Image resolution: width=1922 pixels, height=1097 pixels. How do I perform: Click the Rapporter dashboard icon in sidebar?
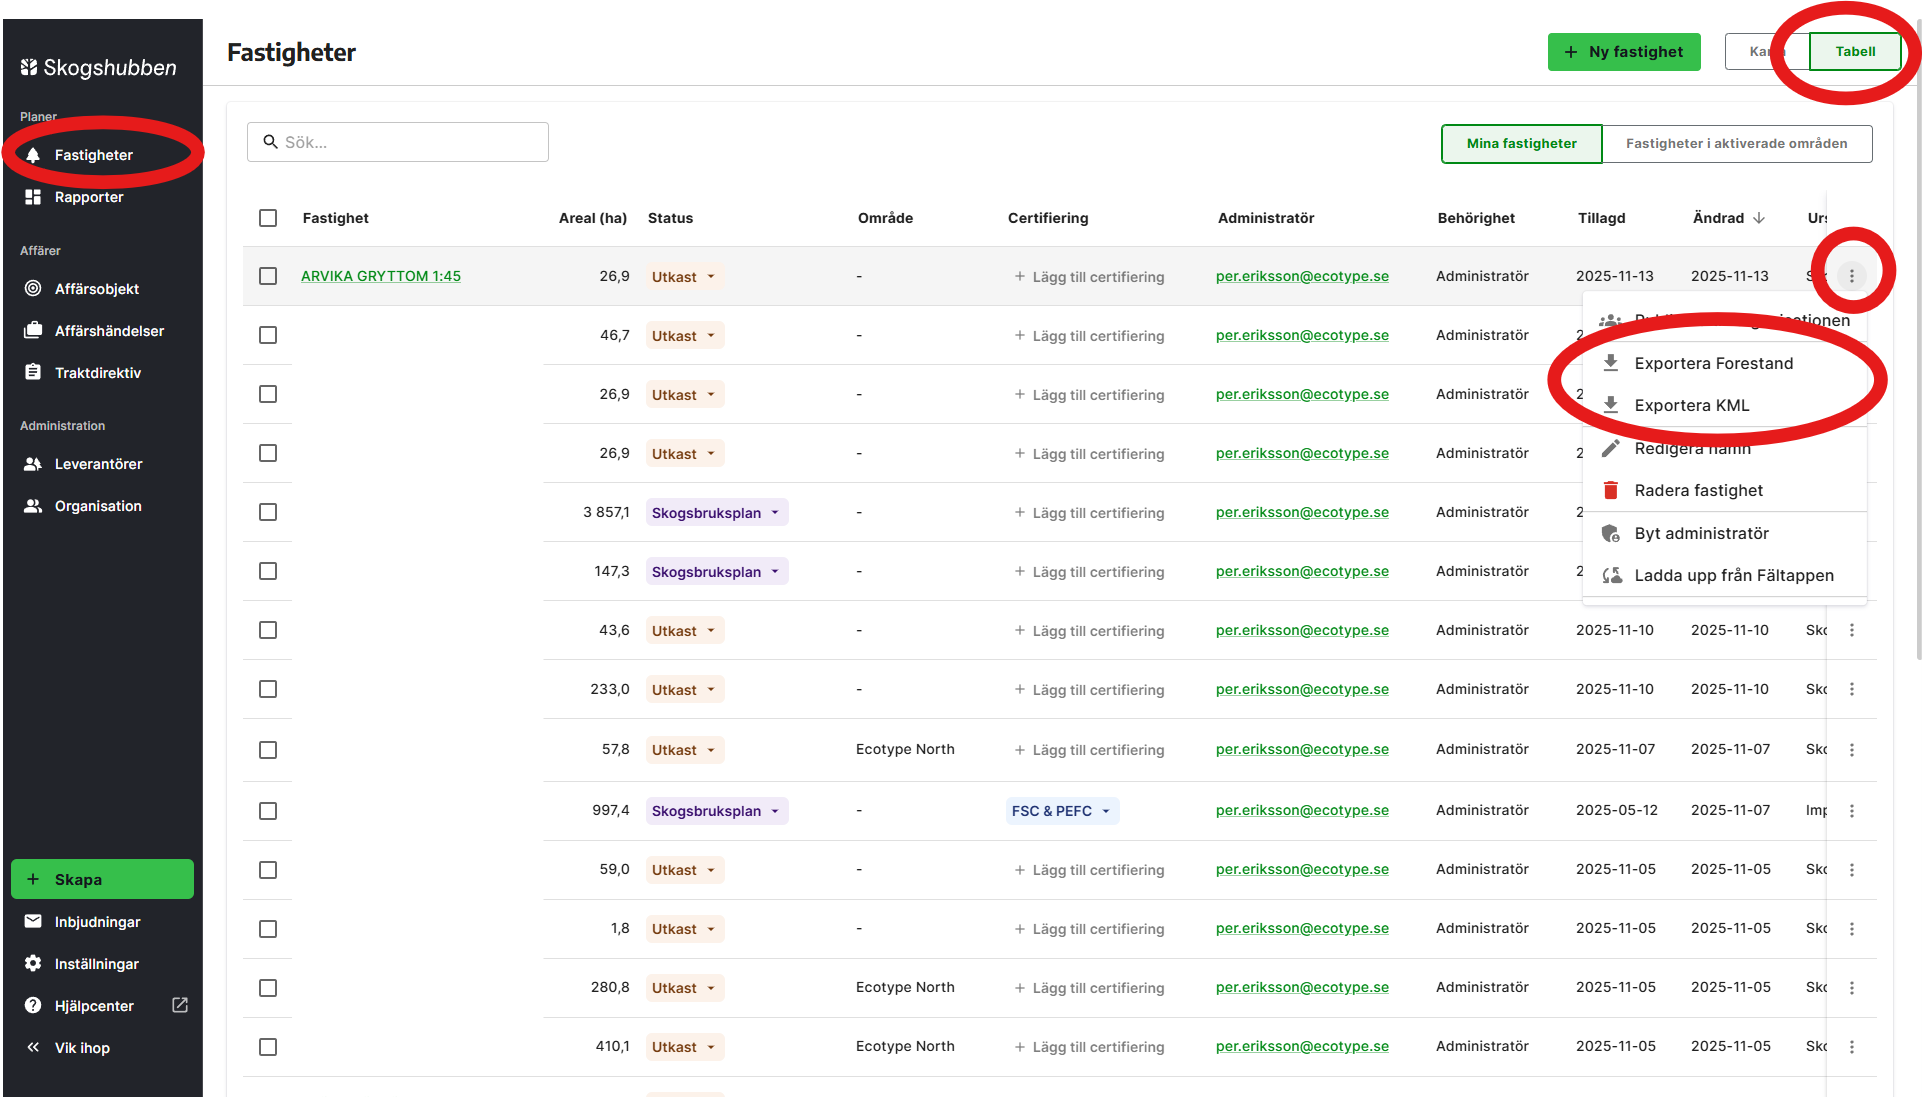coord(33,197)
